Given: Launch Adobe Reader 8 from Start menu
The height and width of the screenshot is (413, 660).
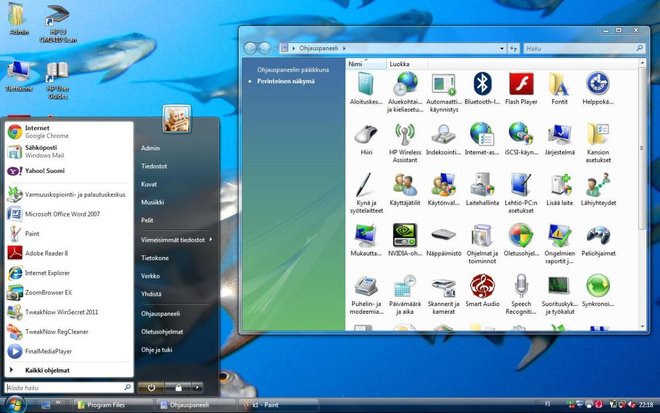Looking at the screenshot, I should (69, 253).
